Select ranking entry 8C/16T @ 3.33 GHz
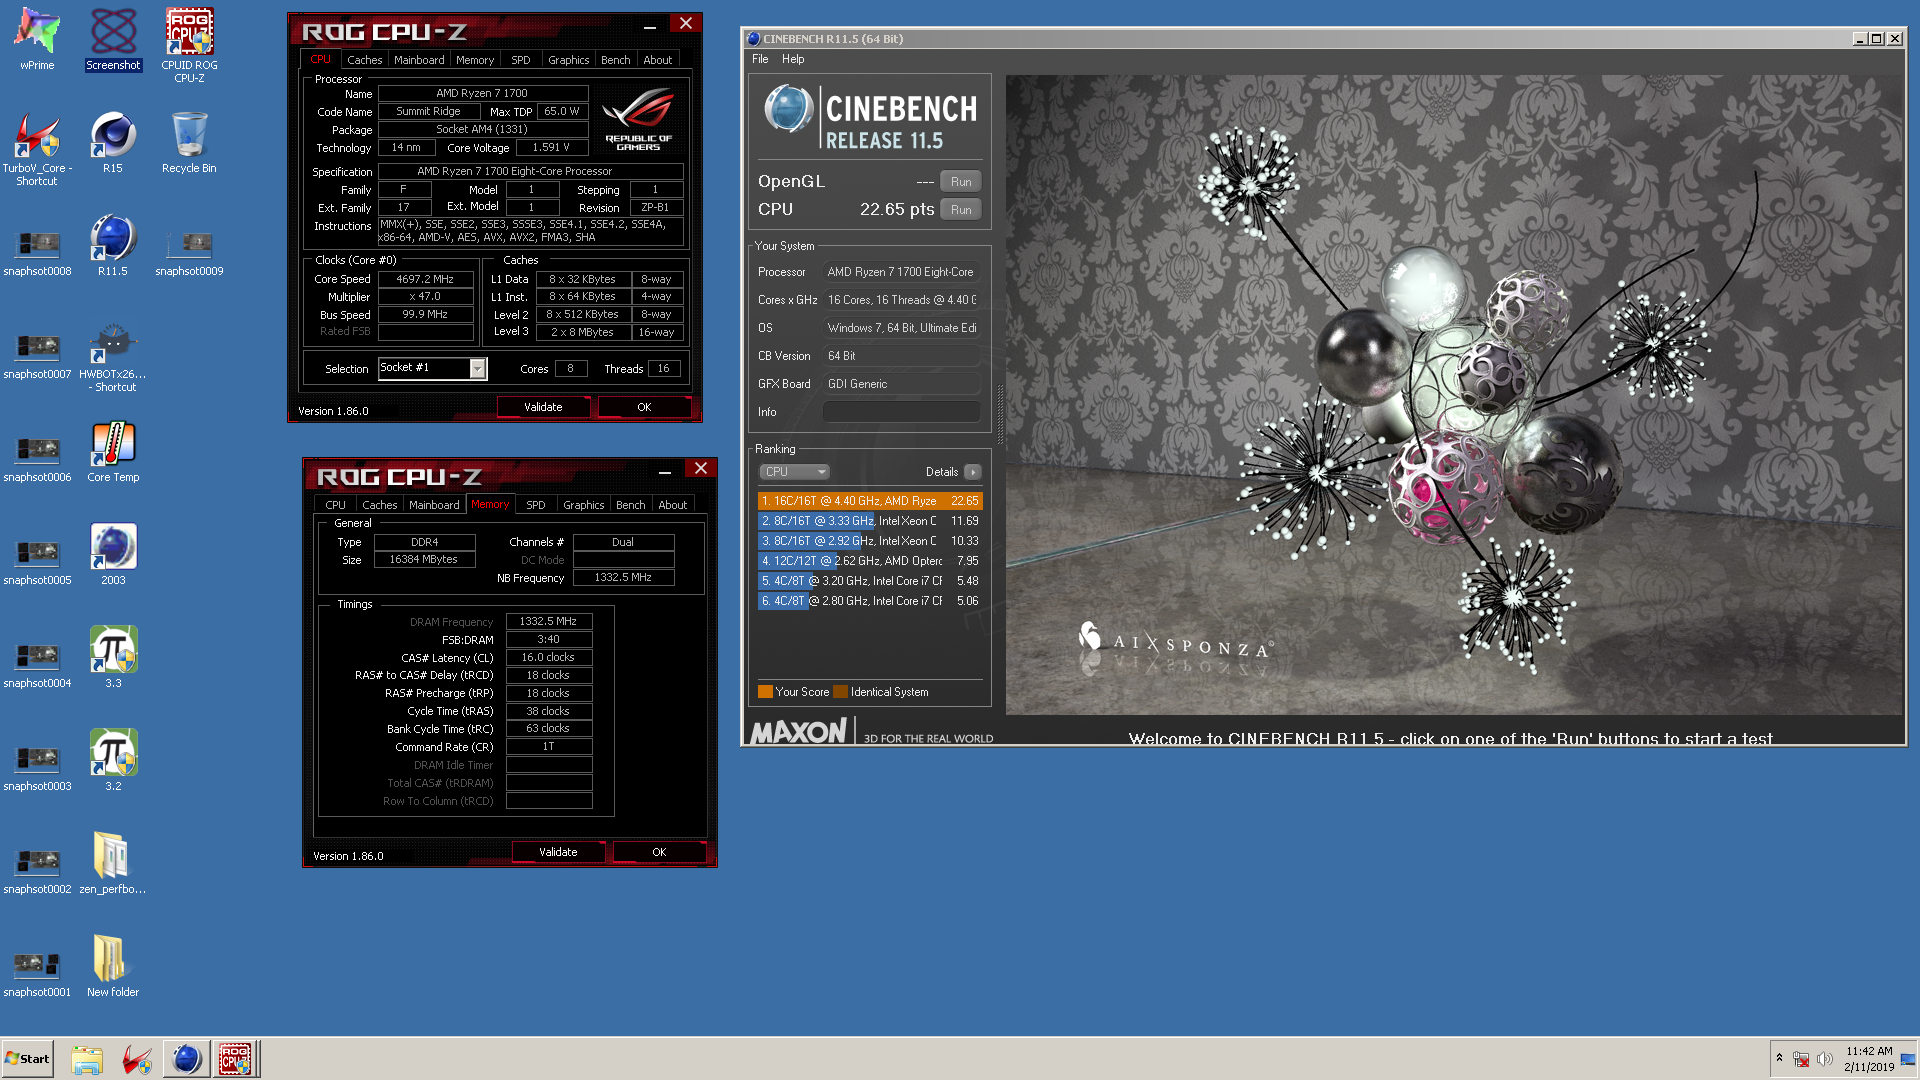Image resolution: width=1920 pixels, height=1080 pixels. coord(870,521)
